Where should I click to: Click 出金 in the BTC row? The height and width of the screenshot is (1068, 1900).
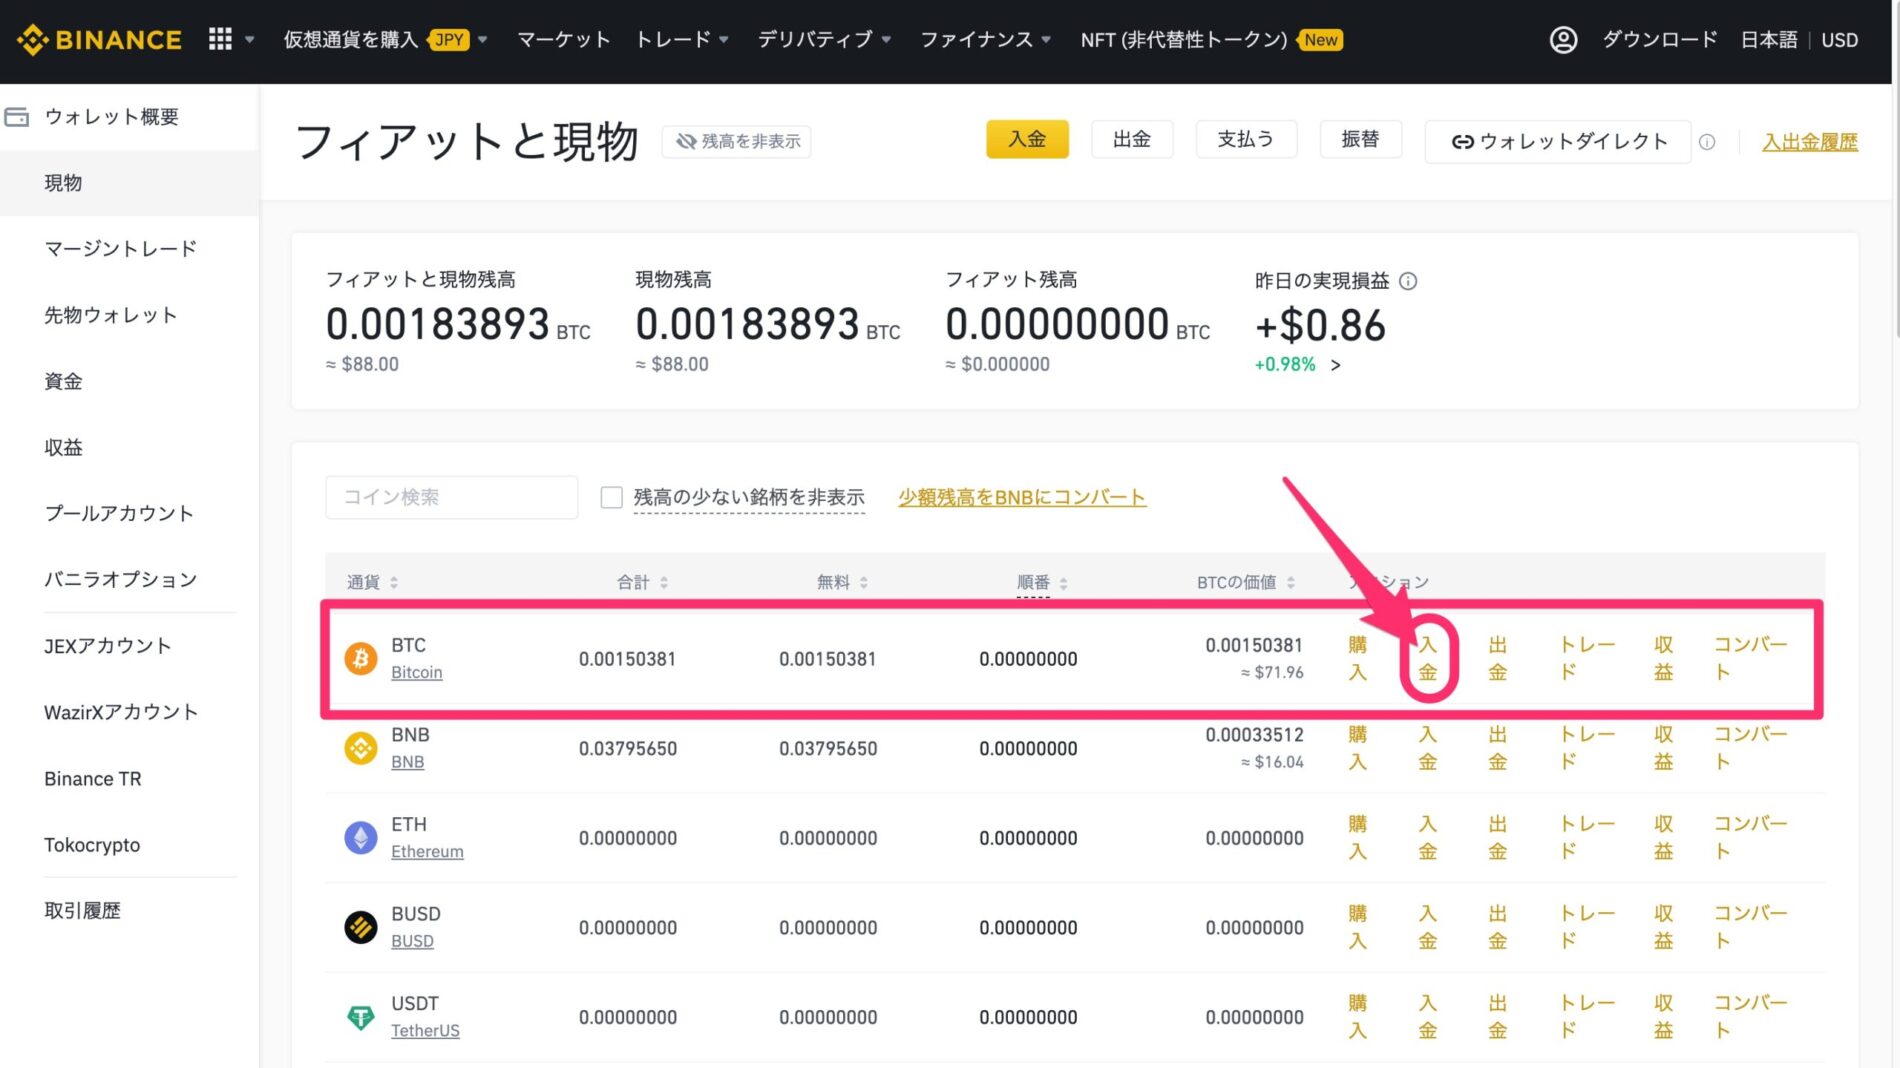pos(1497,658)
